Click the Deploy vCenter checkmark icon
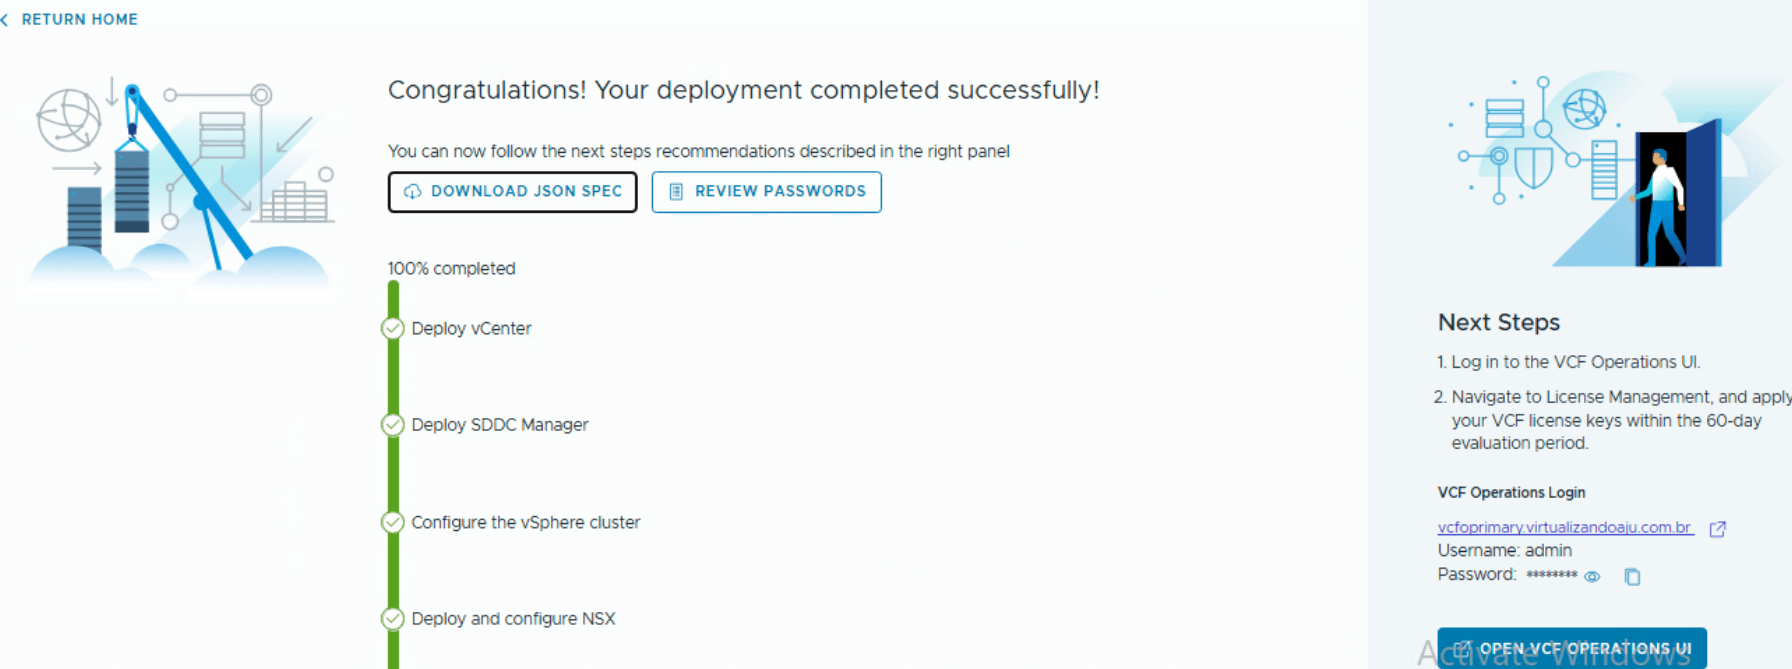Screen dimensions: 1792x669 pyautogui.click(x=393, y=329)
